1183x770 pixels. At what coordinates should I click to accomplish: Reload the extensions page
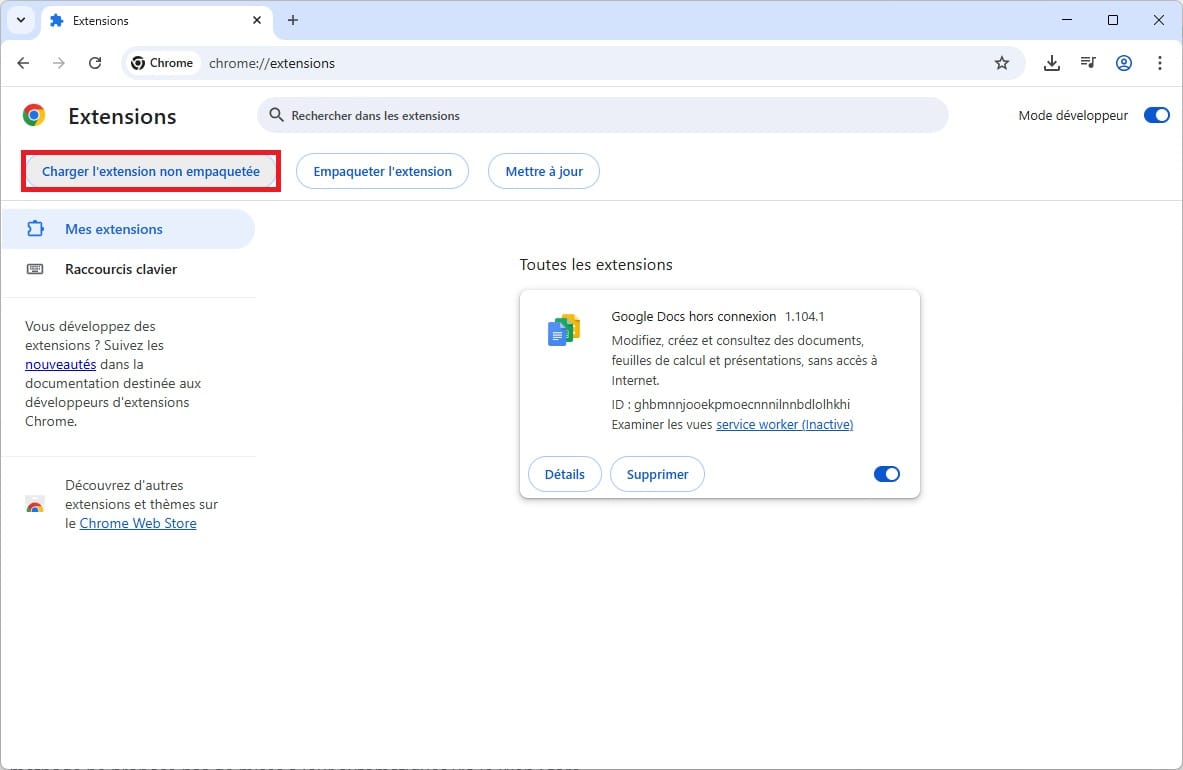pos(95,63)
